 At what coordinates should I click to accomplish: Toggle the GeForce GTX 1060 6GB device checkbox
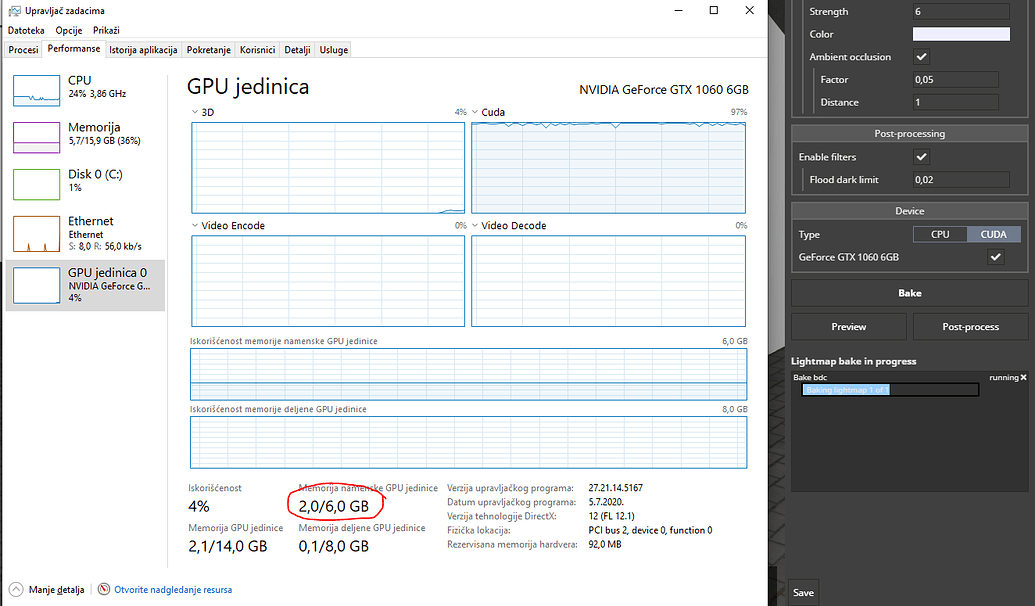995,257
